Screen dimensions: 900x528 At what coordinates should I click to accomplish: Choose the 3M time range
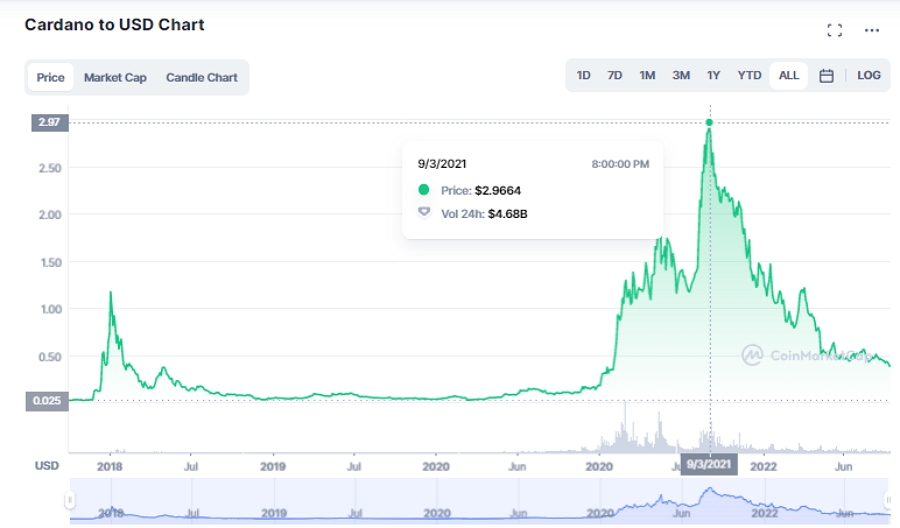tap(681, 76)
